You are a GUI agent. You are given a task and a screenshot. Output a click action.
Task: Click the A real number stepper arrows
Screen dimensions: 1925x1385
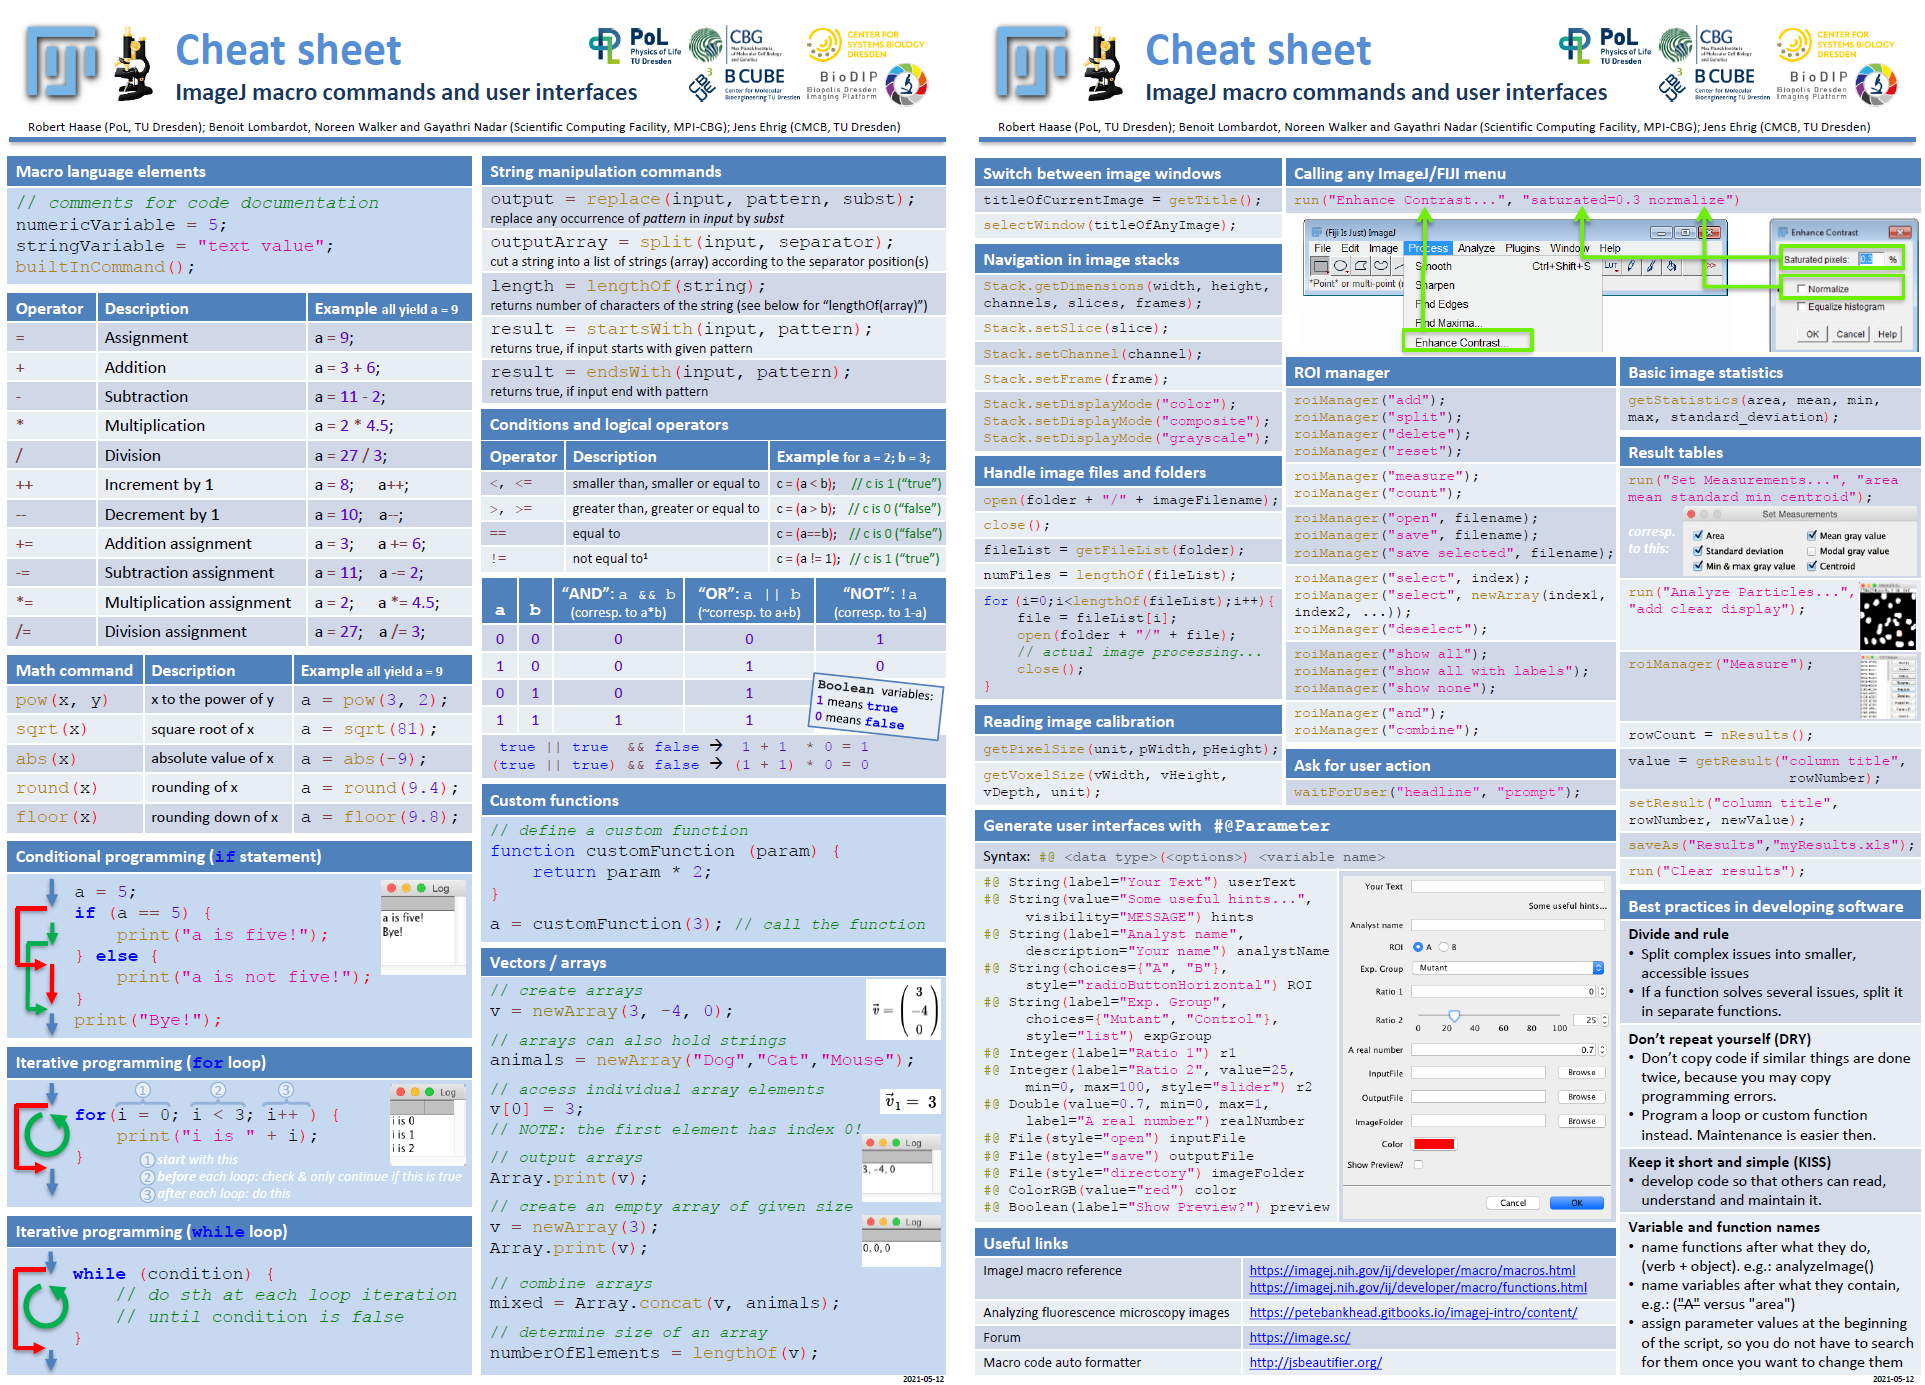coord(1602,1050)
